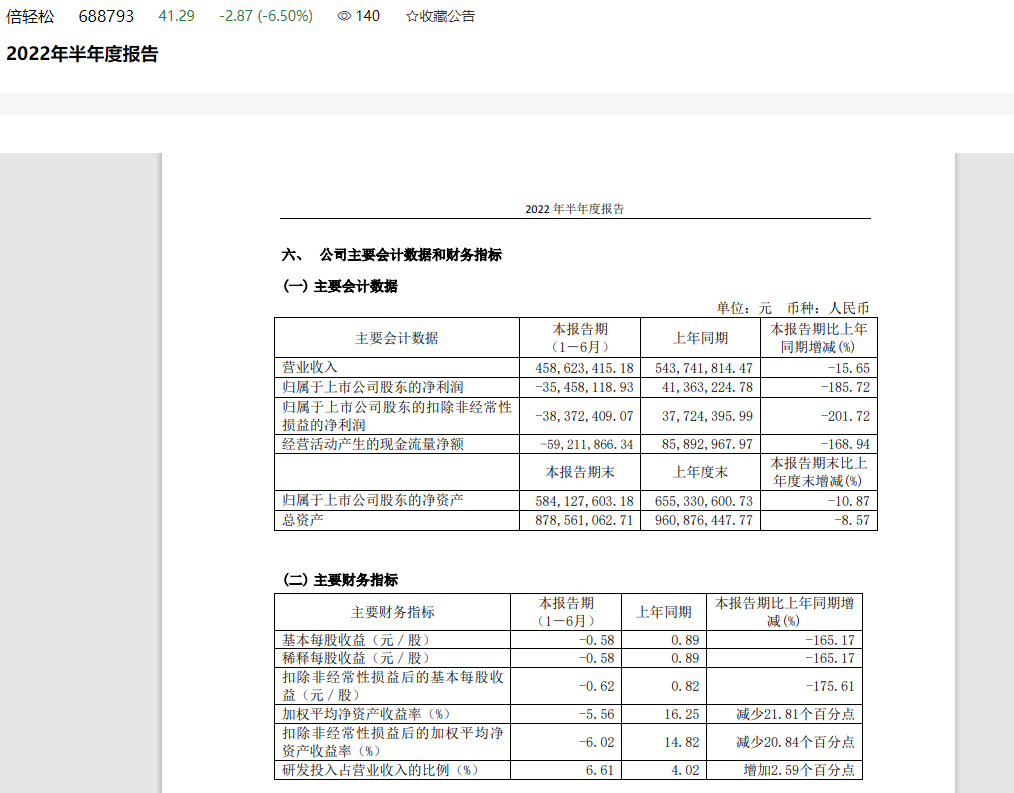Screen dimensions: 1014x793
Task: Click the 总资产 row label
Action: coord(303,519)
